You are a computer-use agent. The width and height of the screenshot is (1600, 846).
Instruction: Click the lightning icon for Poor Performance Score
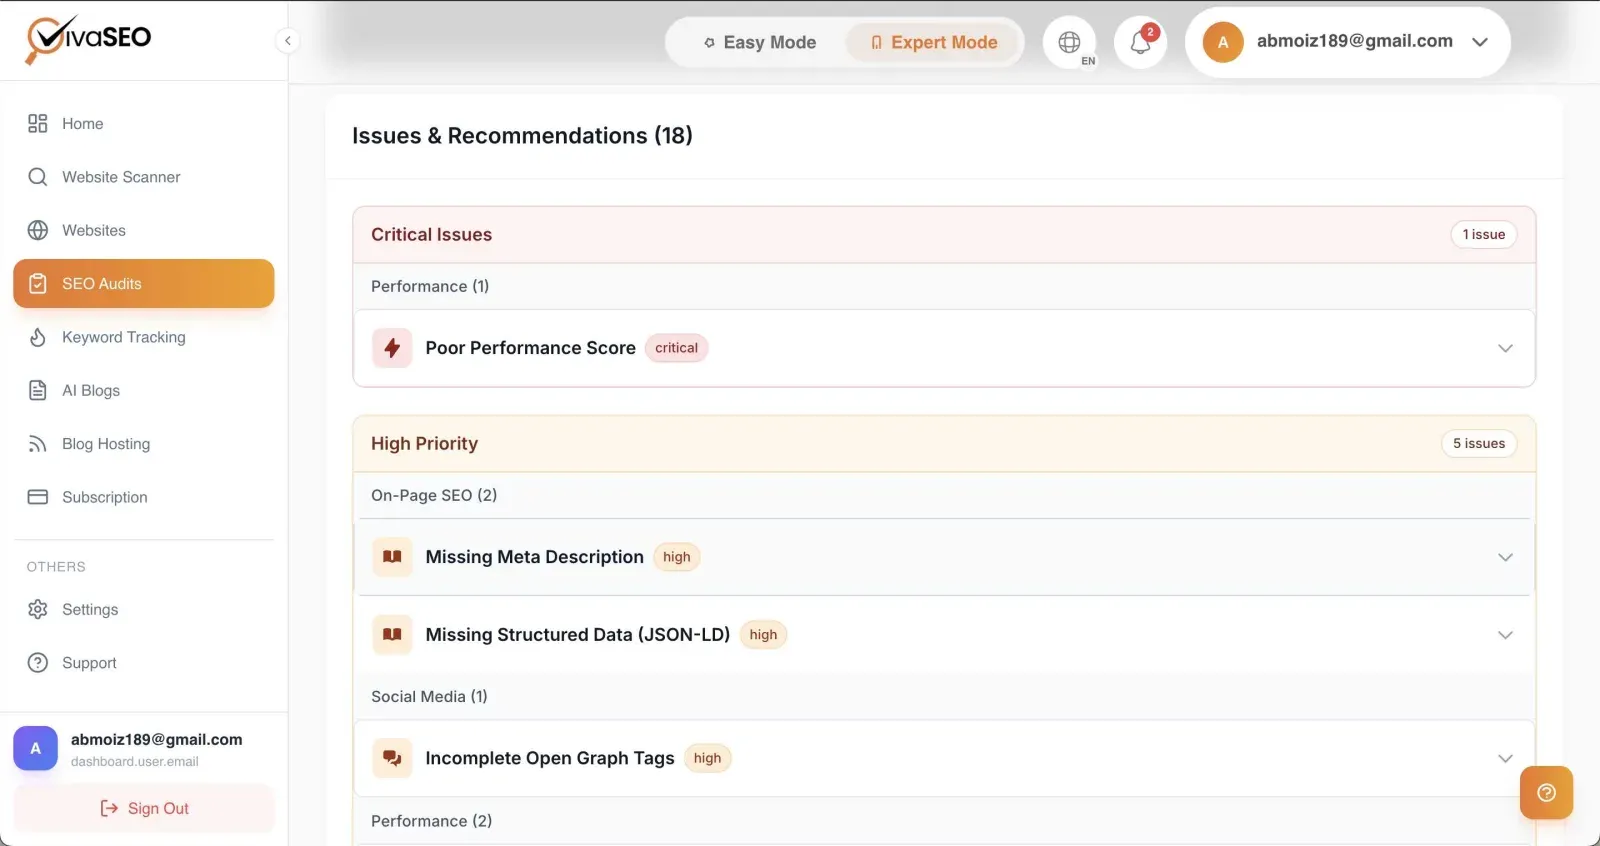pos(392,348)
